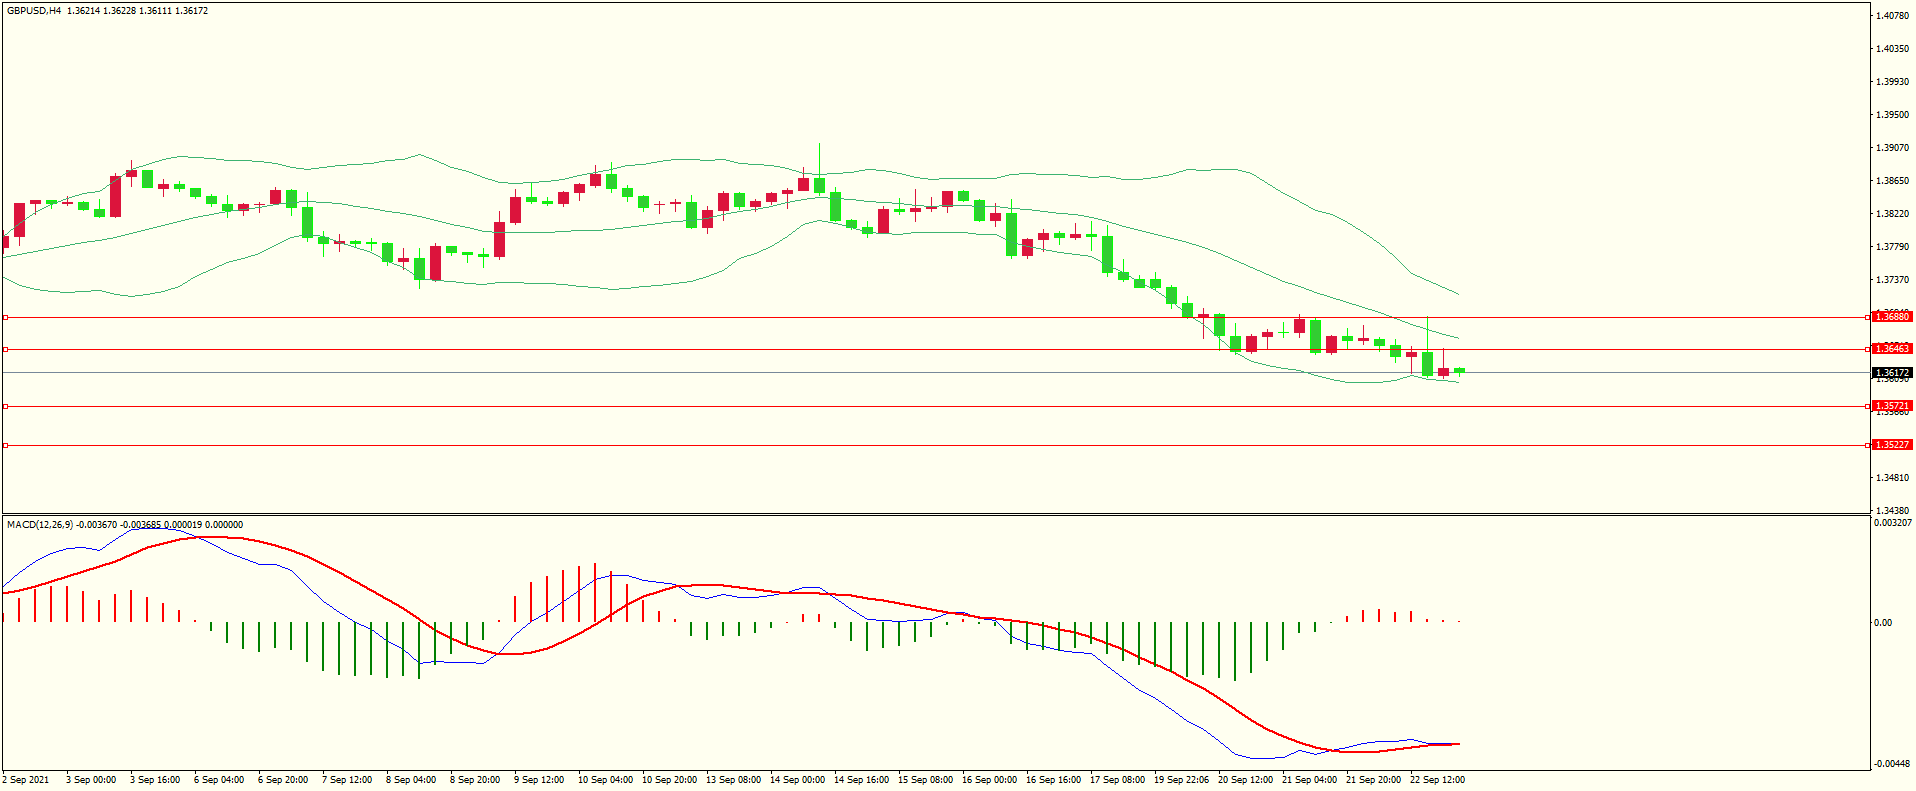Click the 20 Sep 12:00 time label
Image resolution: width=1916 pixels, height=791 pixels.
(1245, 780)
